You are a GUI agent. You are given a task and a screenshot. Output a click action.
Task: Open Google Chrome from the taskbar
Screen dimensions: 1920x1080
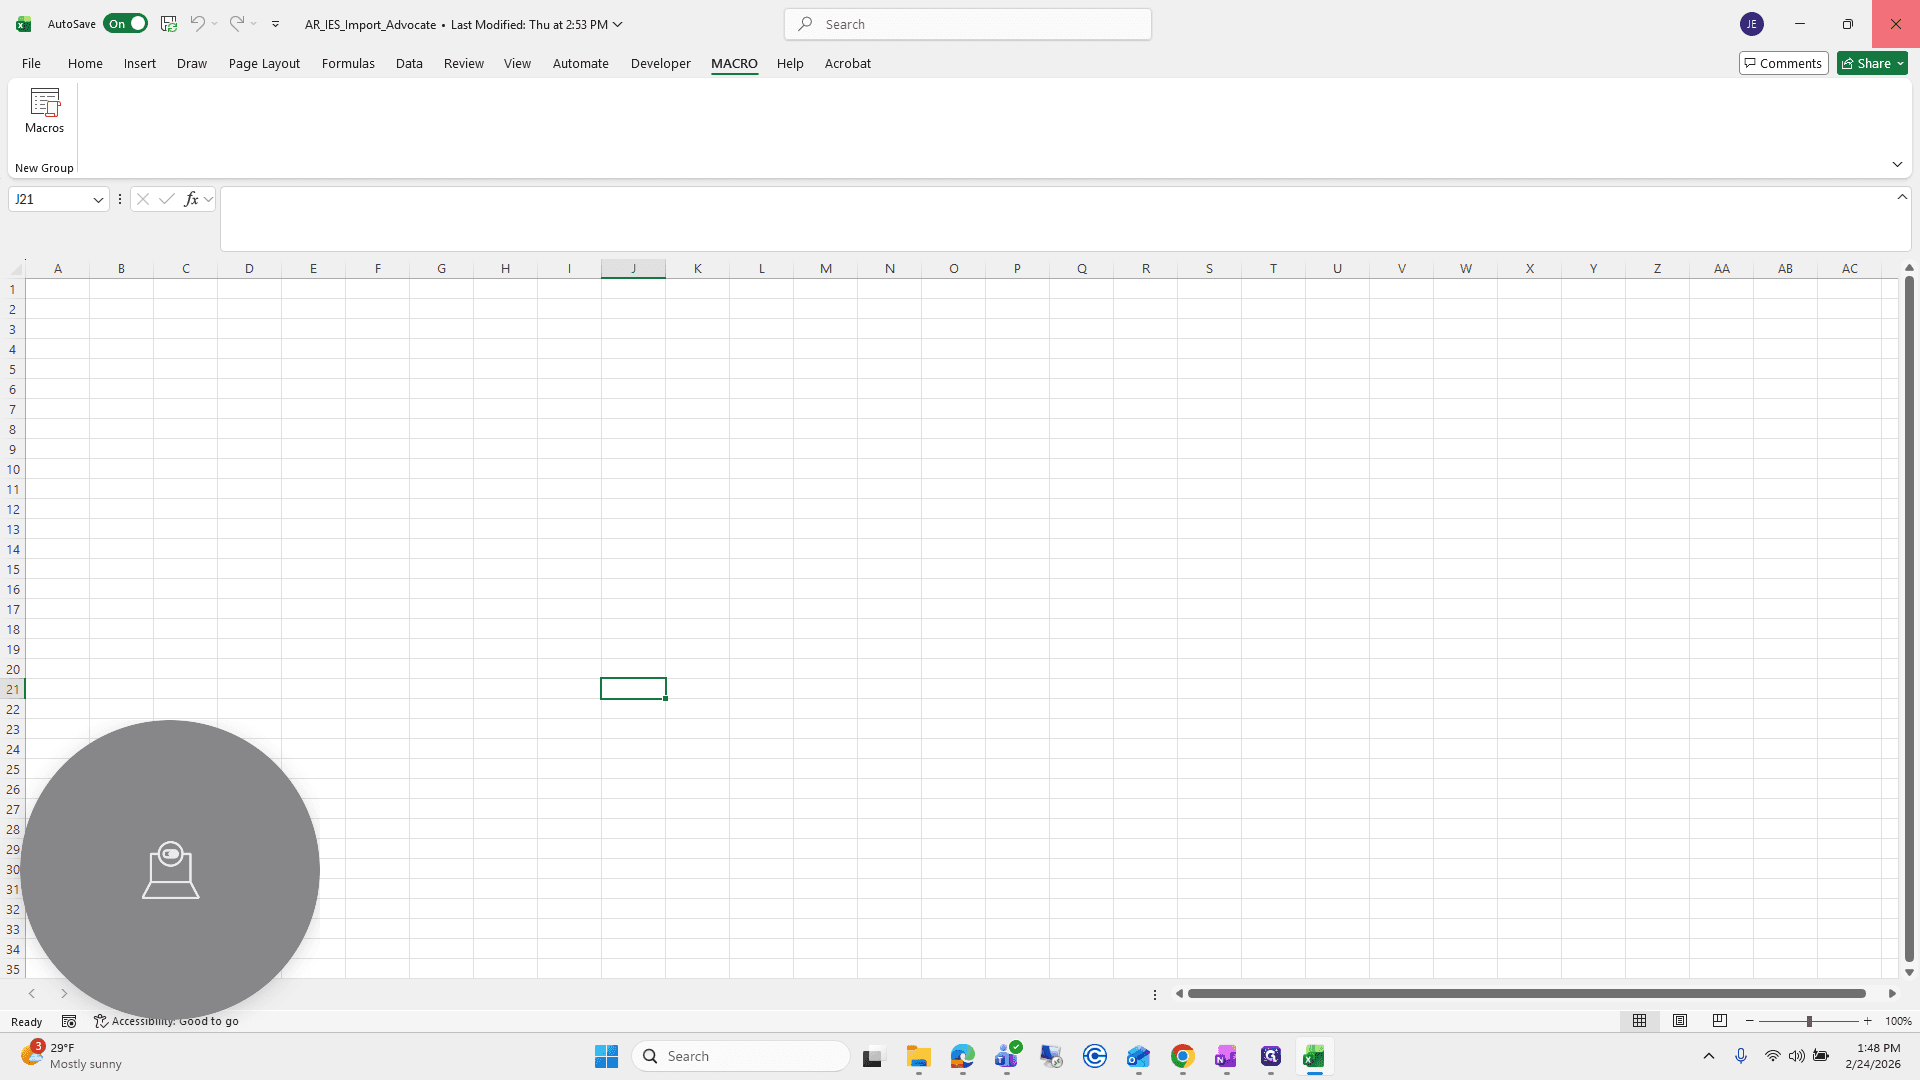pos(1183,1056)
